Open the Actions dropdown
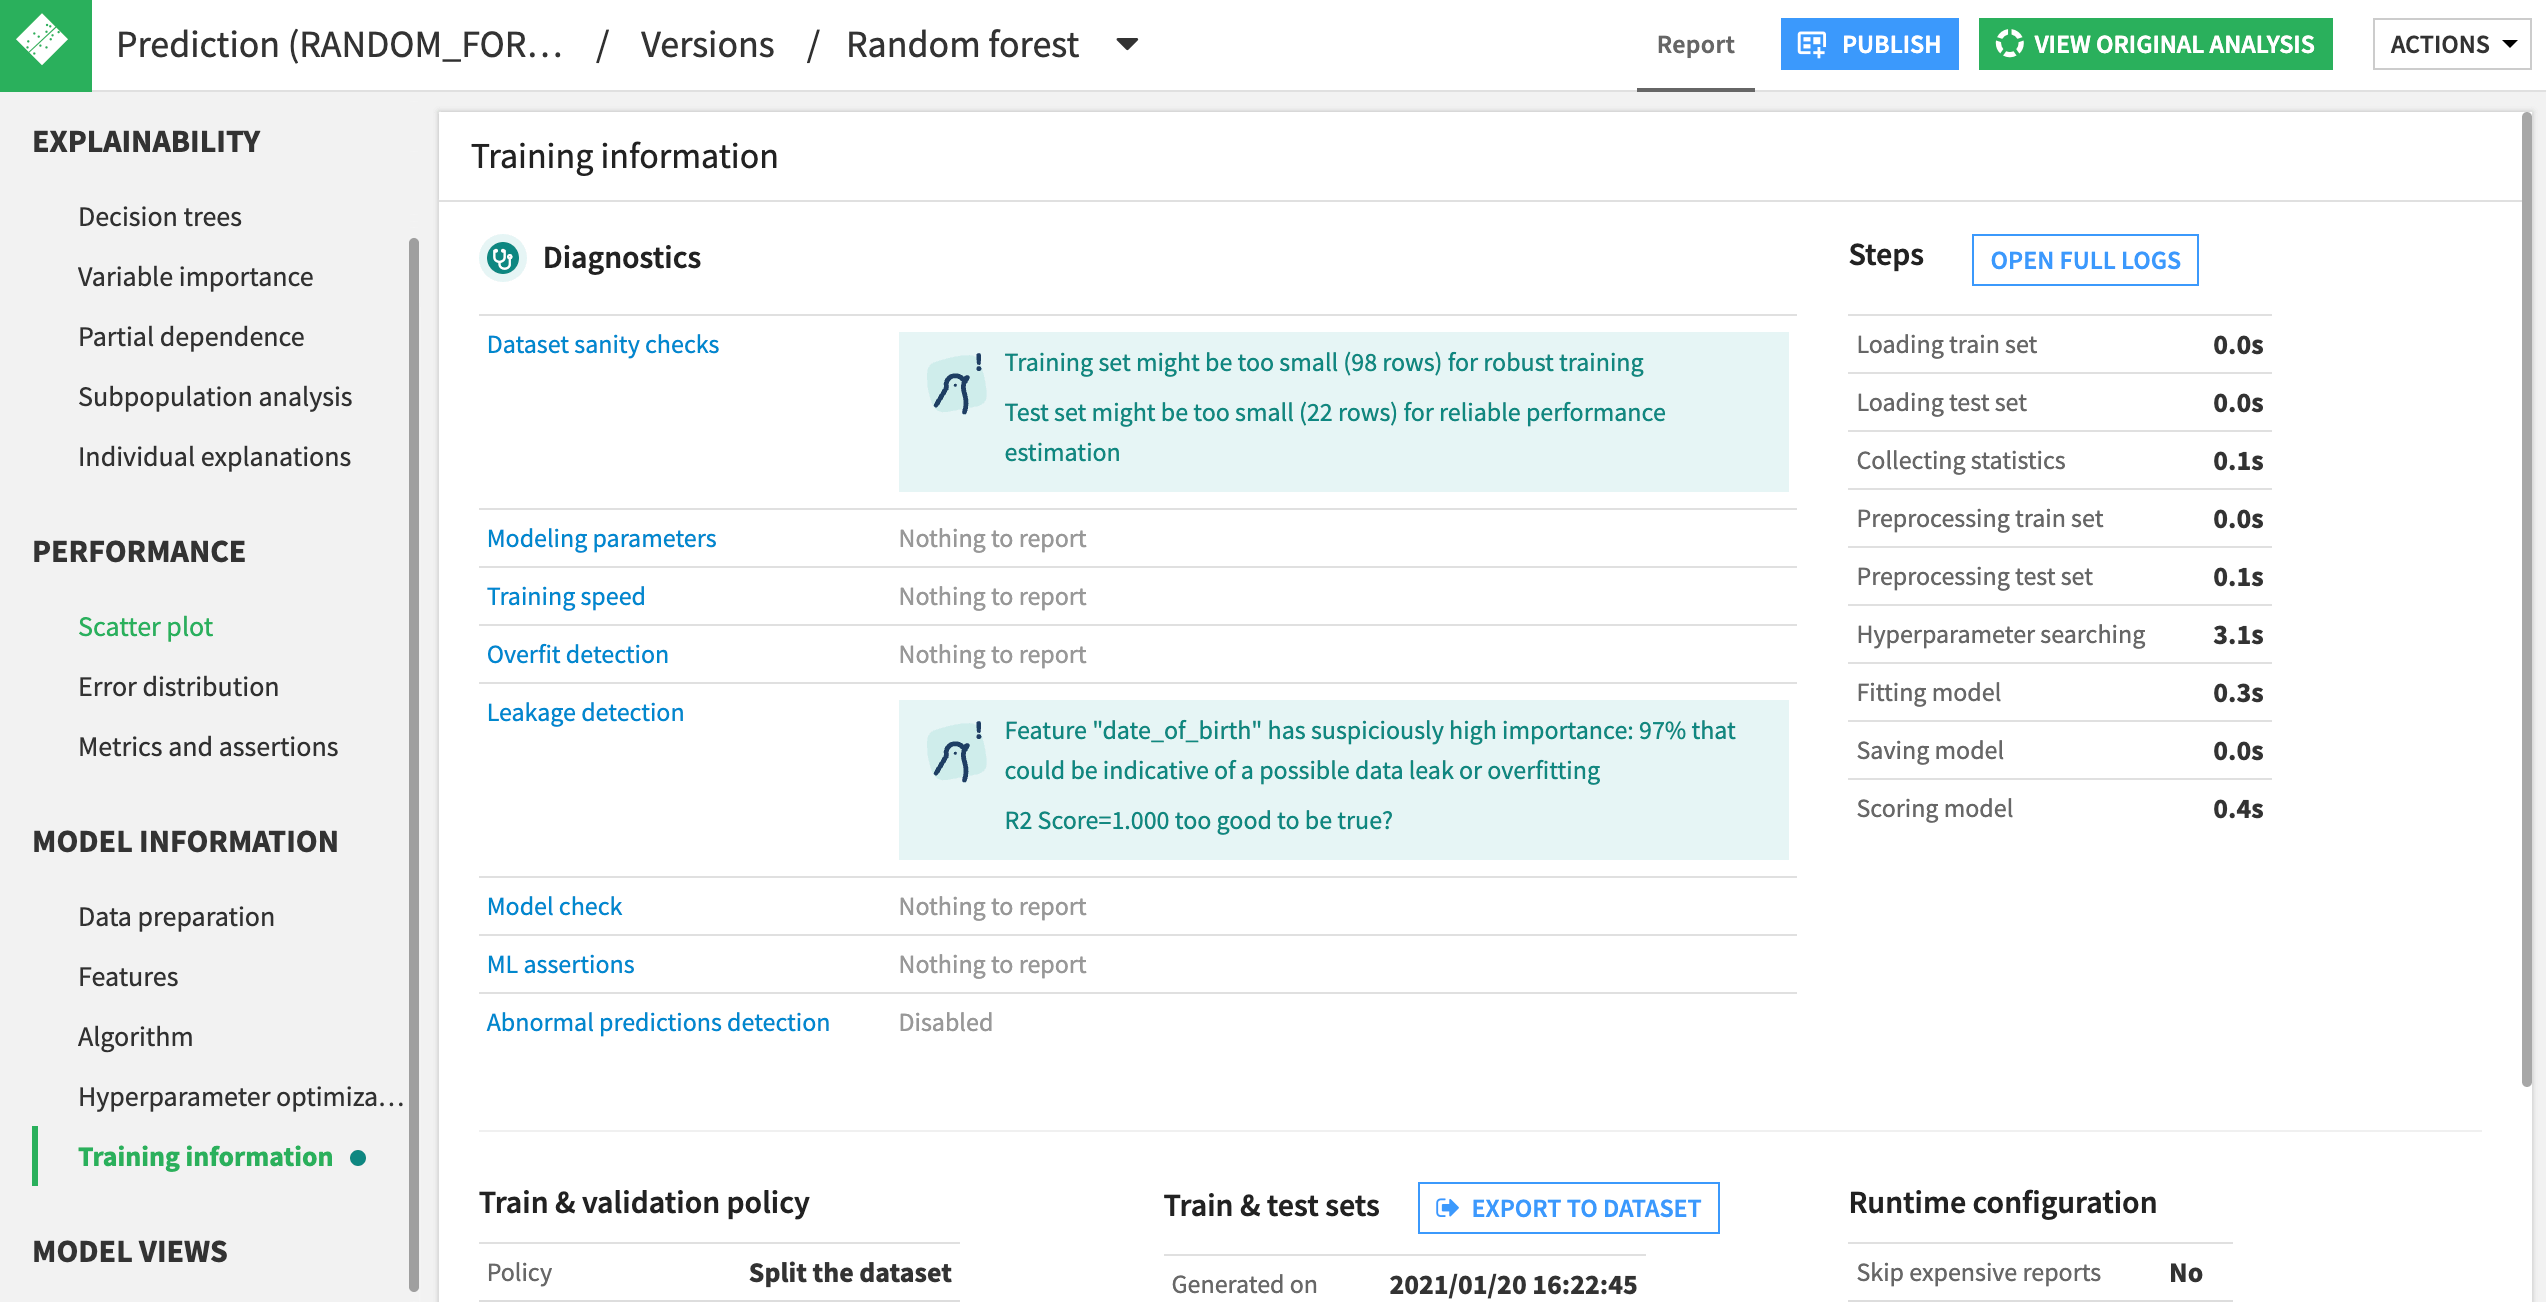Screen dimensions: 2546x1302 pos(2450,43)
